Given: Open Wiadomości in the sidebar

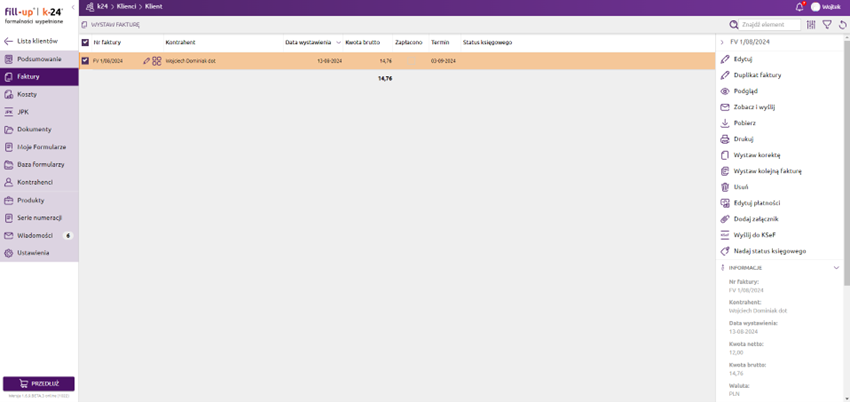Looking at the screenshot, I should [39, 236].
